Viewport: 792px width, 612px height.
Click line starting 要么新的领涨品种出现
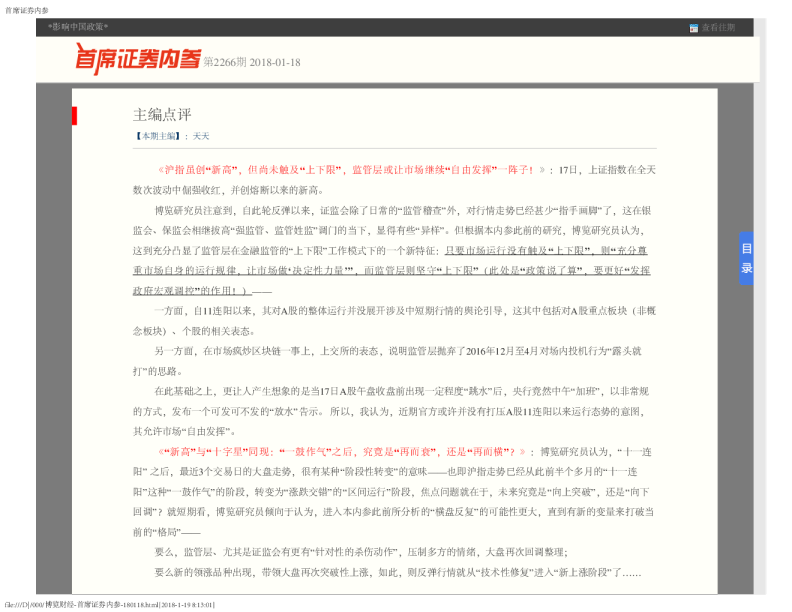point(398,573)
